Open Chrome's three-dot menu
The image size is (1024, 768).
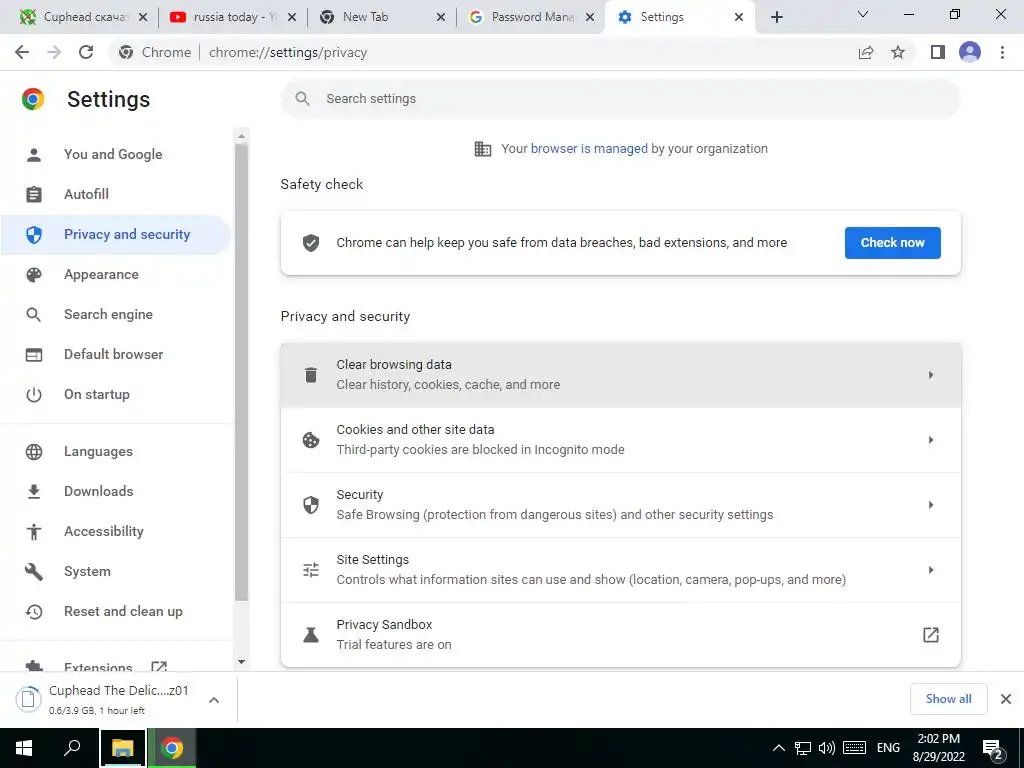tap(1002, 52)
